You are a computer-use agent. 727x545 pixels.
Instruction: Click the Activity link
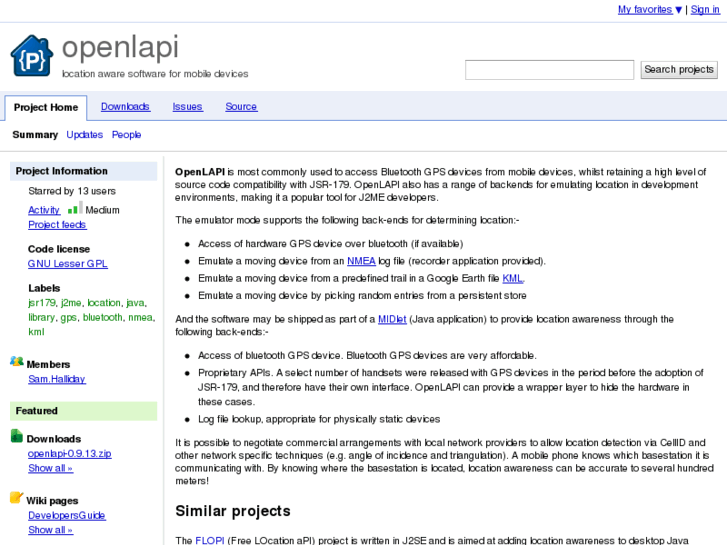pyautogui.click(x=44, y=210)
